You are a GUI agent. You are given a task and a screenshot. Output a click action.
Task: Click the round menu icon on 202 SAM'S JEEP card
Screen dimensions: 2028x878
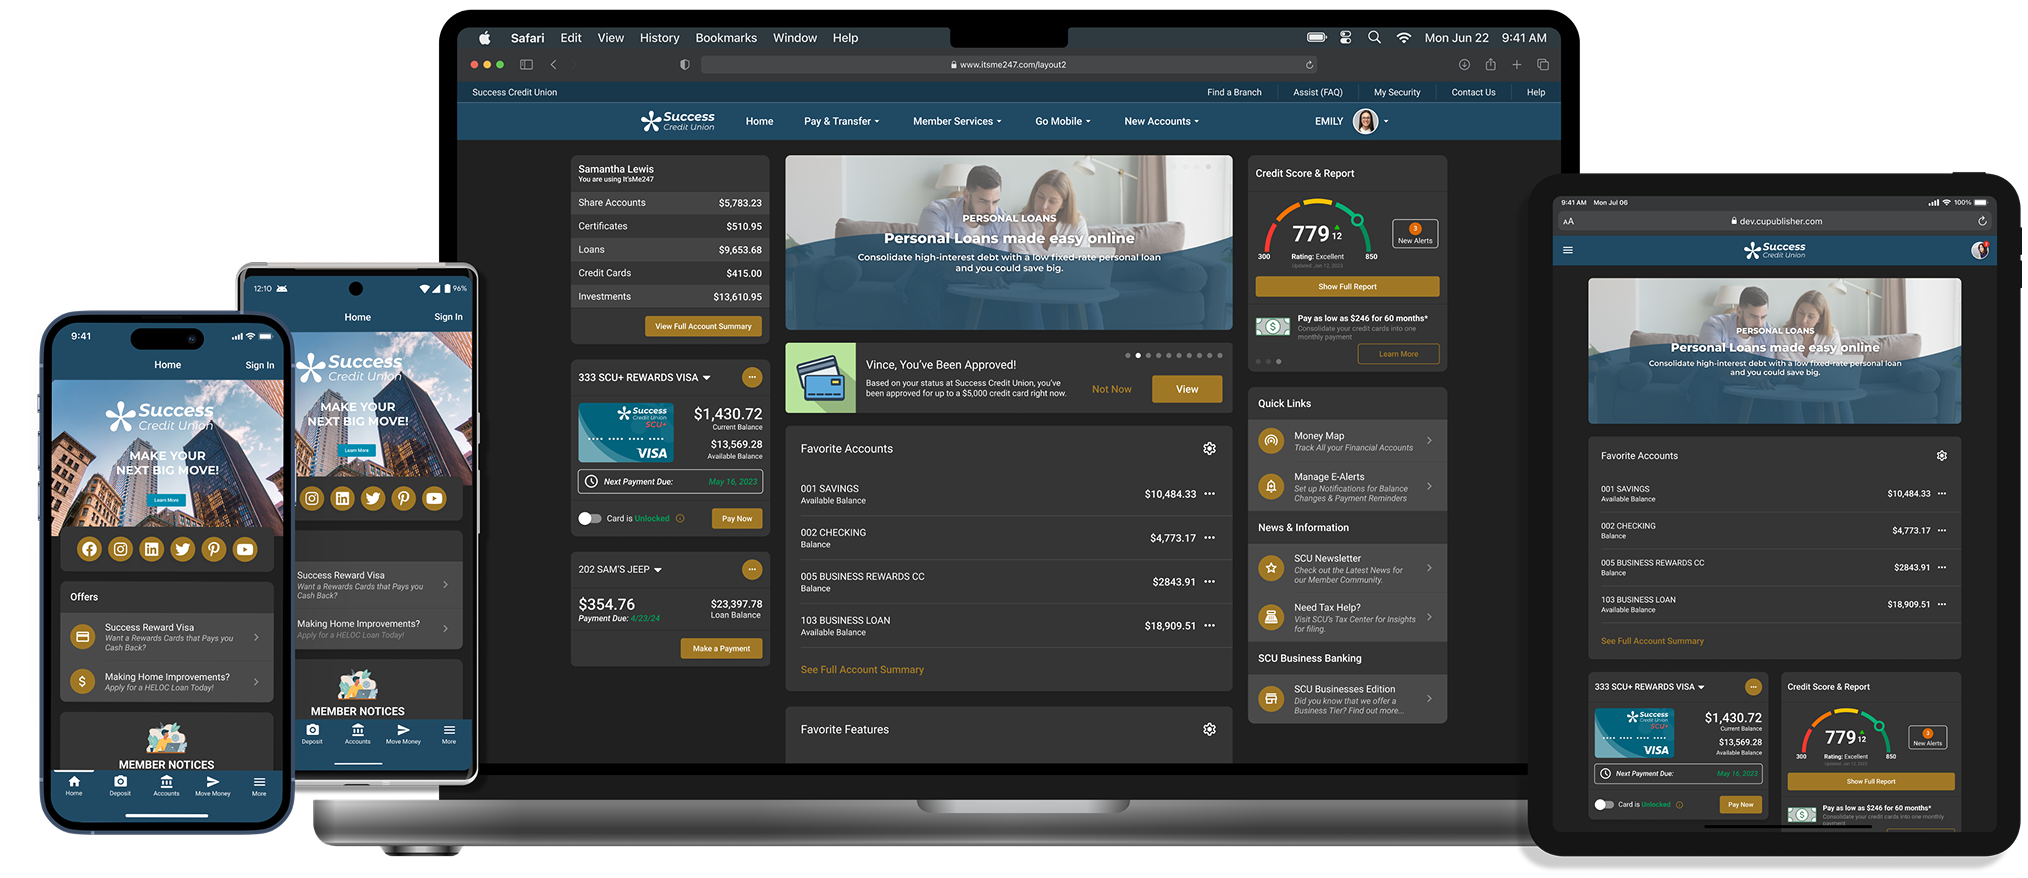coord(752,569)
